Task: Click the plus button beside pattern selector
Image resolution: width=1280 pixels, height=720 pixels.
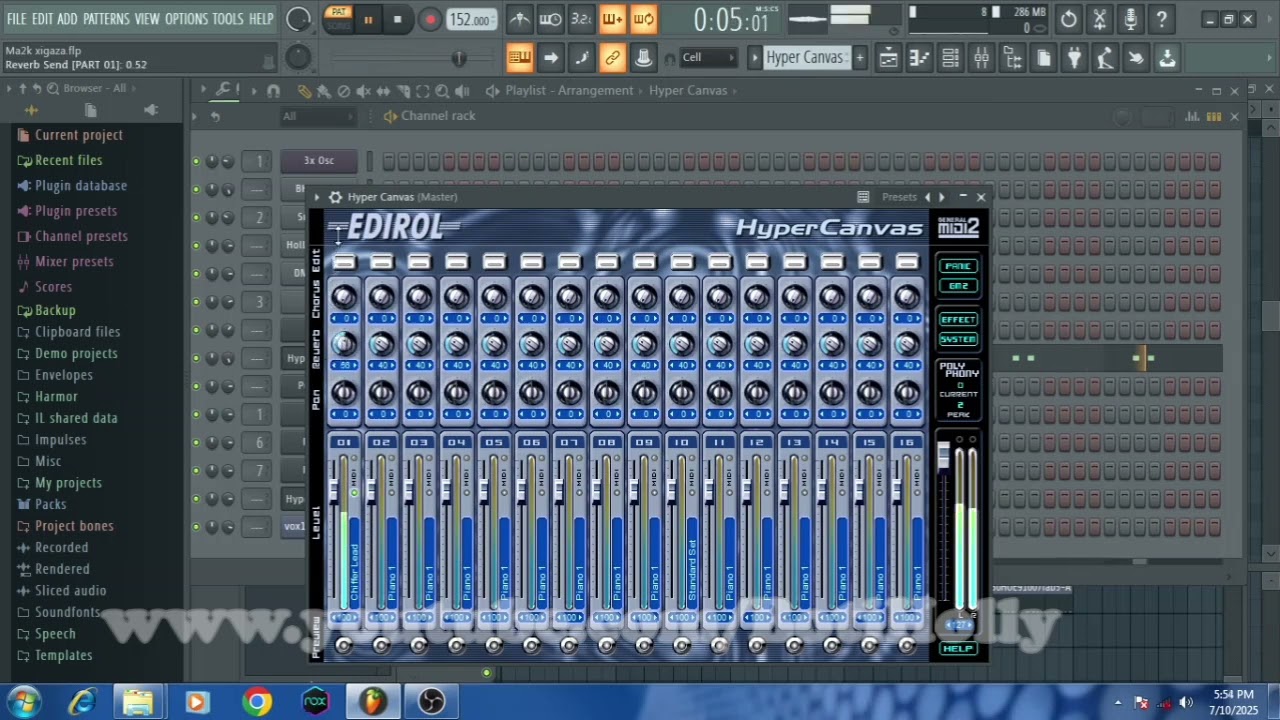Action: click(x=859, y=58)
